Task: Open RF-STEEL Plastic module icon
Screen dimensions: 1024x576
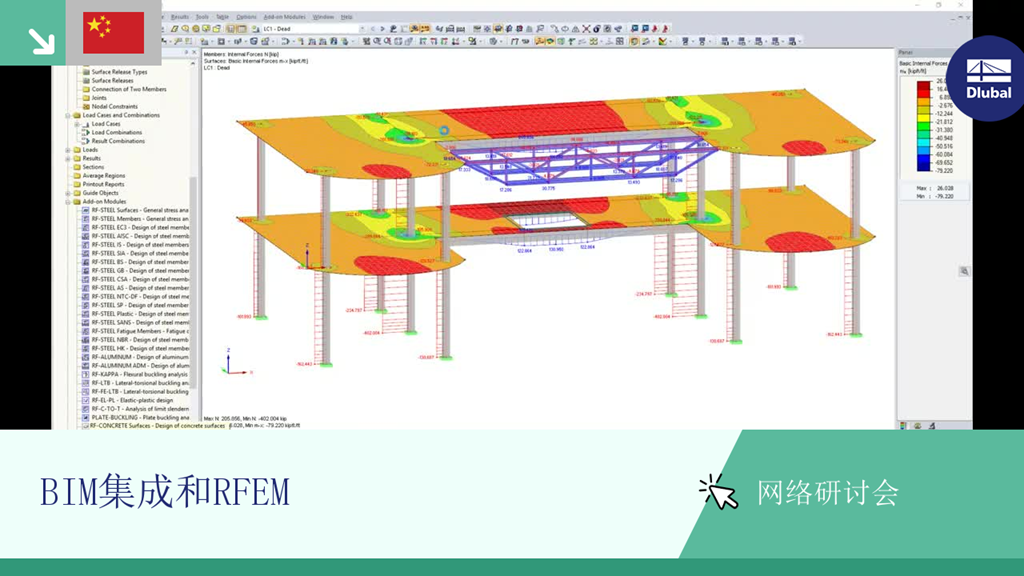Action: point(86,313)
